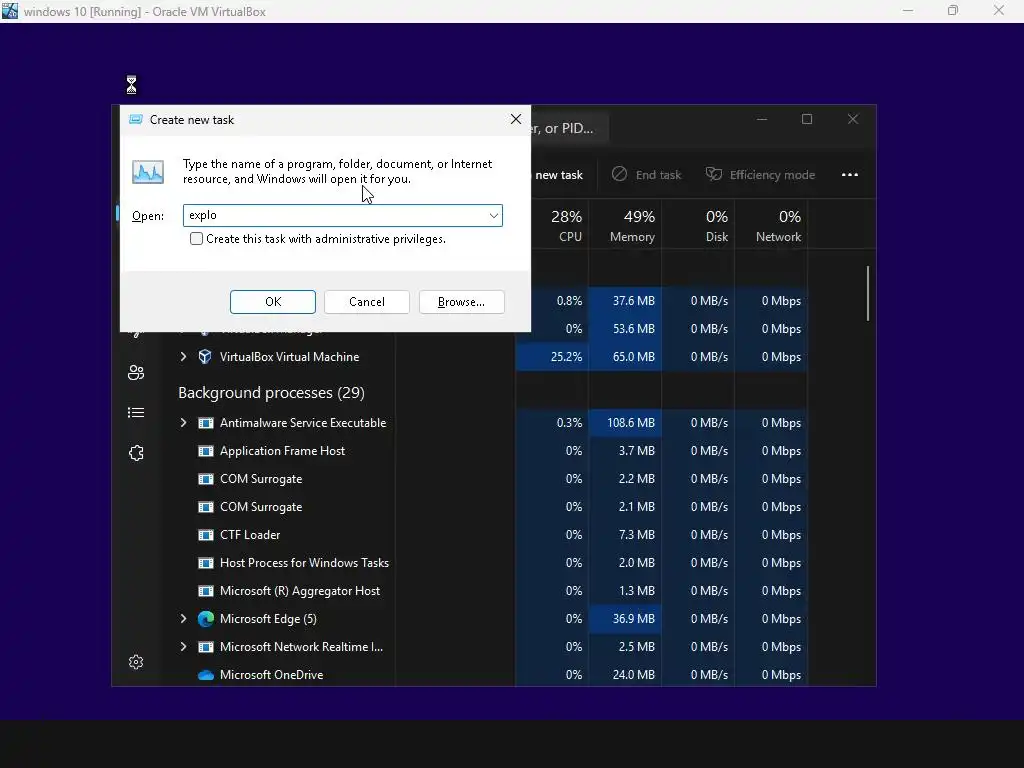
Task: Click the new task button in Task Manager
Action: (x=558, y=175)
